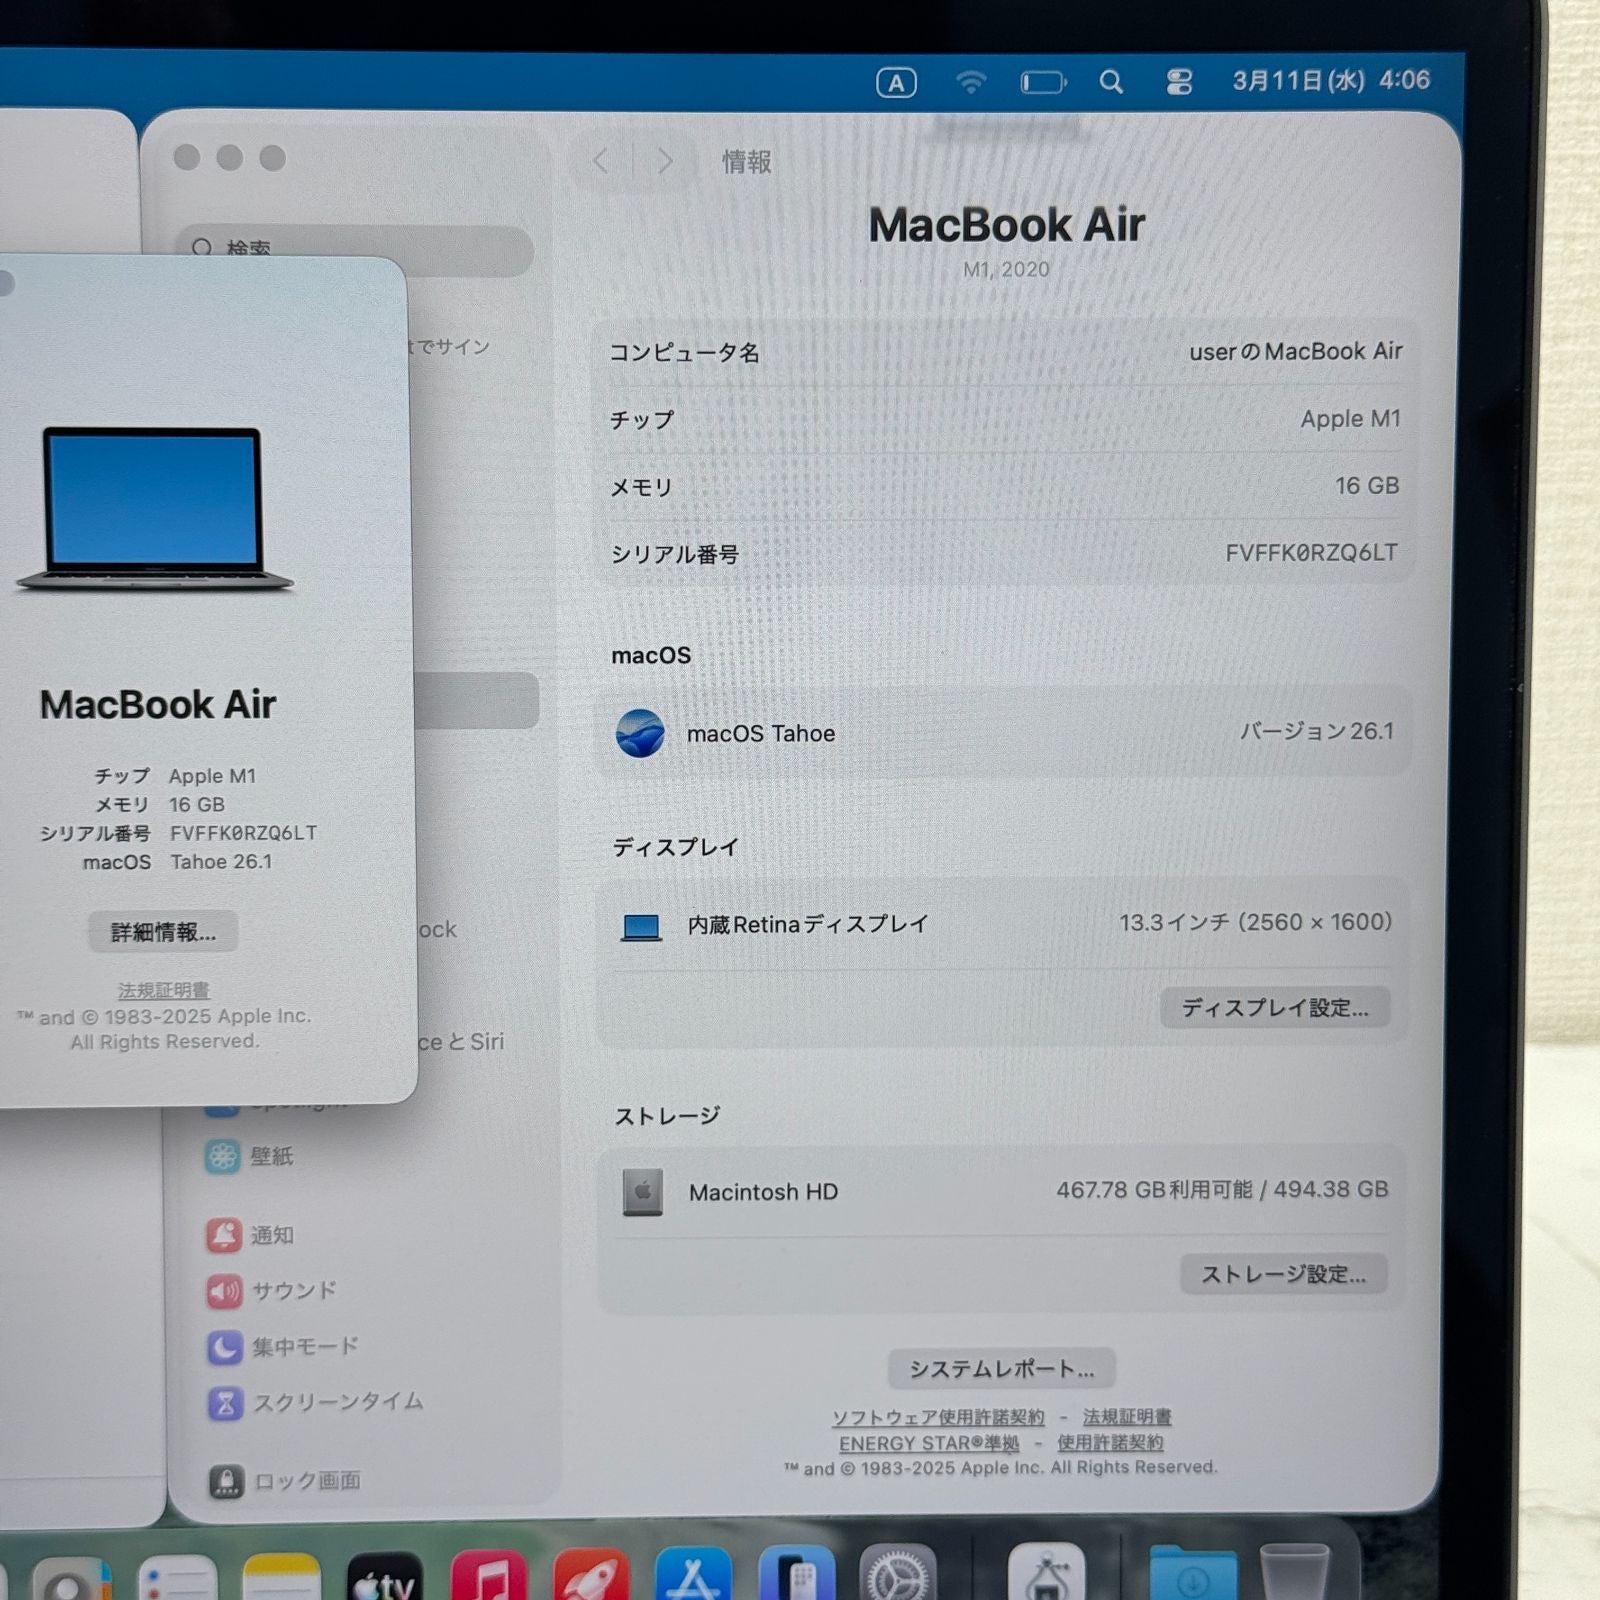Viewport: 1600px width, 1600px height.
Task: Open Control Center in menu bar
Action: coord(1179,82)
